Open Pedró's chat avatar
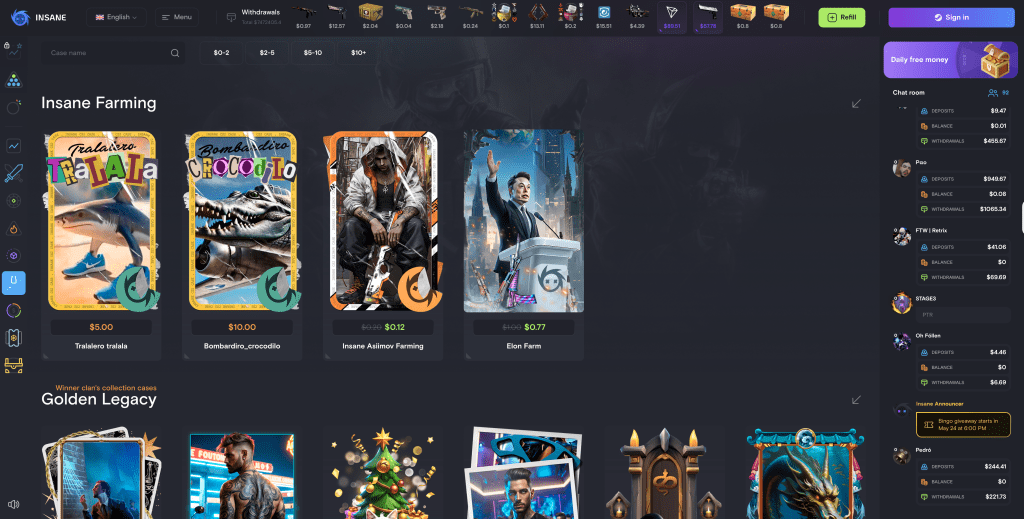 (x=901, y=456)
